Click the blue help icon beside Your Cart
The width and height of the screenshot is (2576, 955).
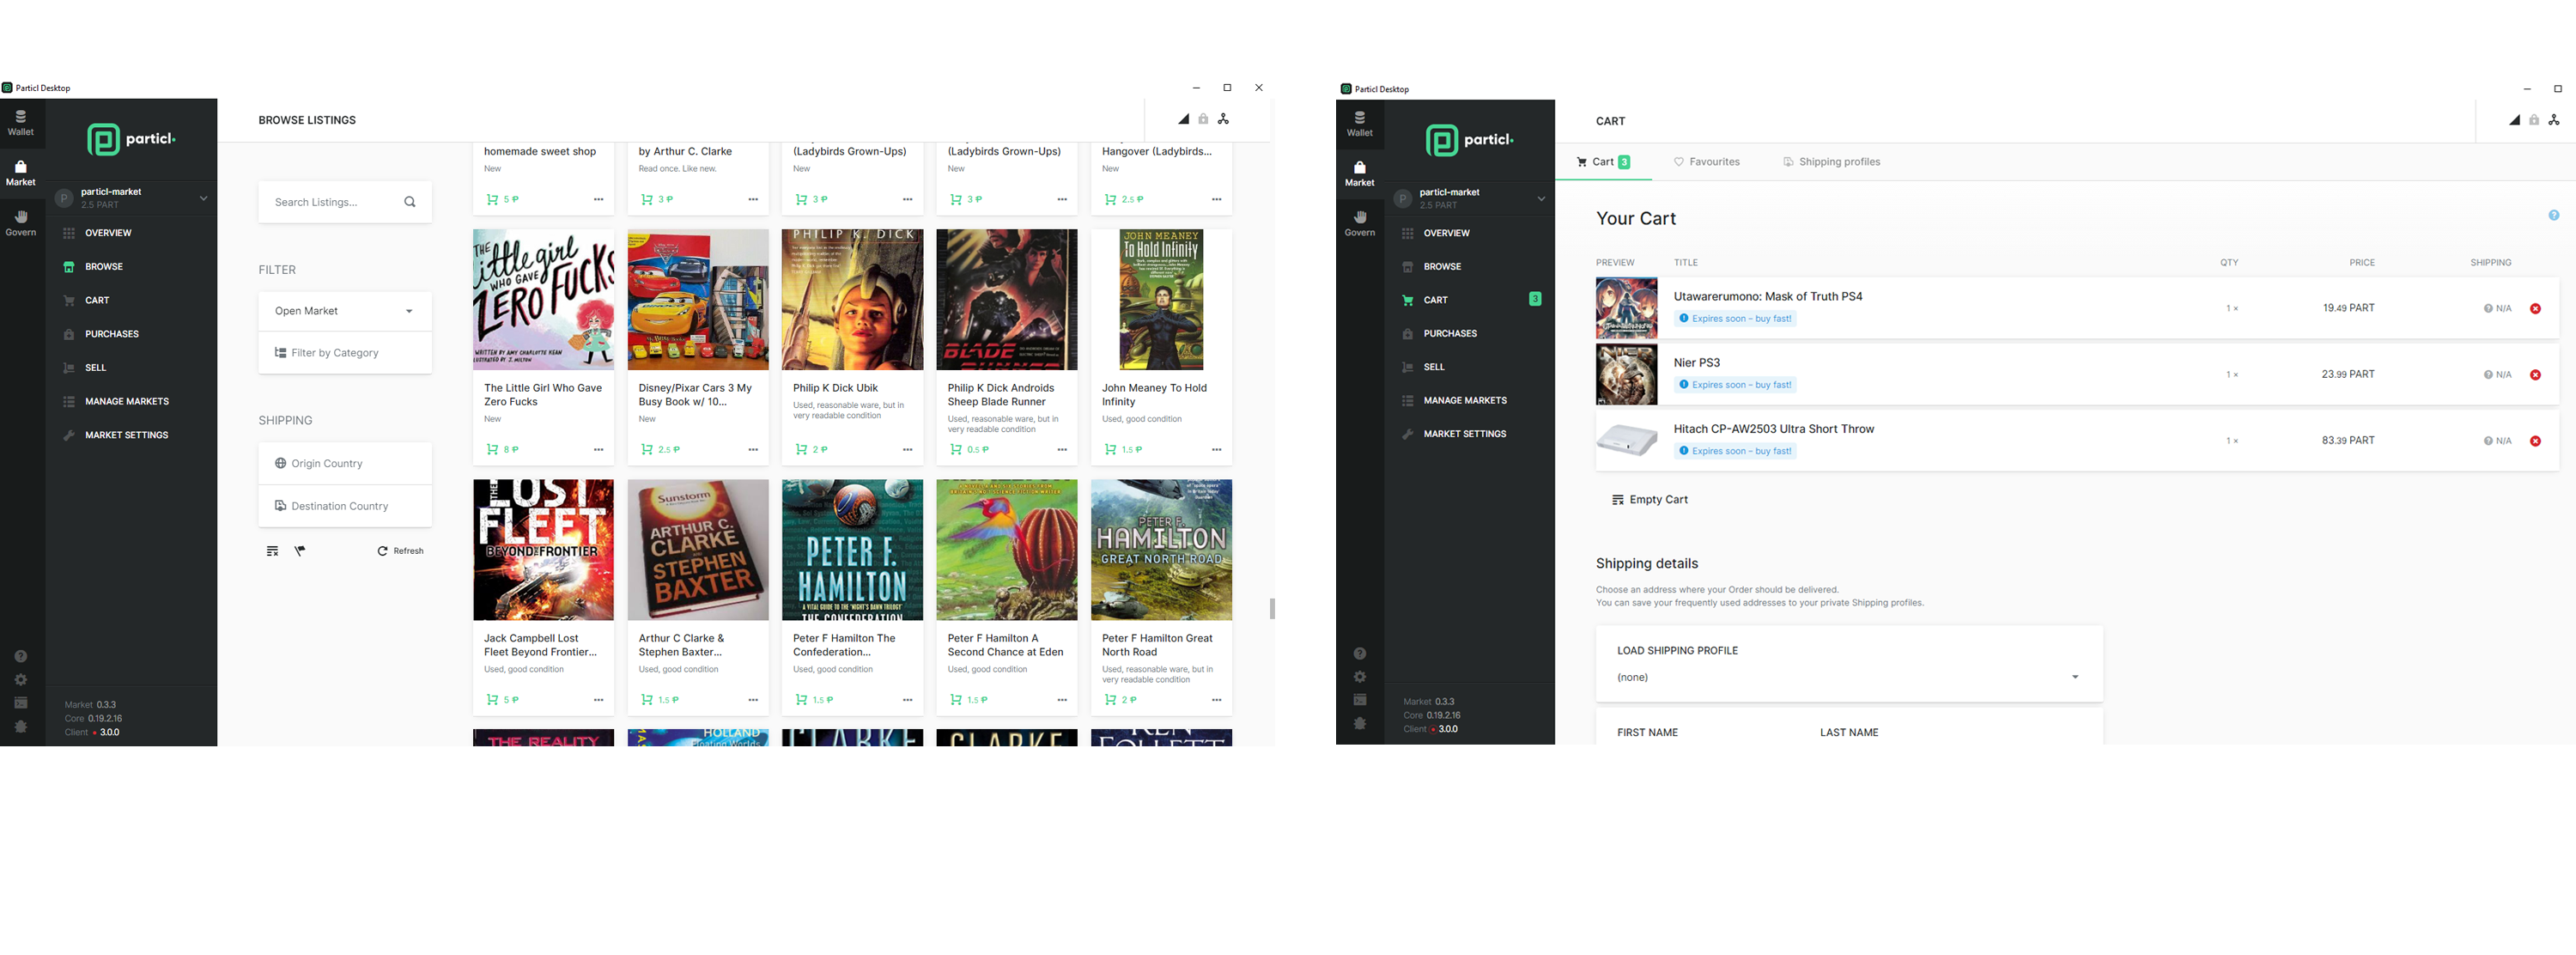(x=2553, y=216)
